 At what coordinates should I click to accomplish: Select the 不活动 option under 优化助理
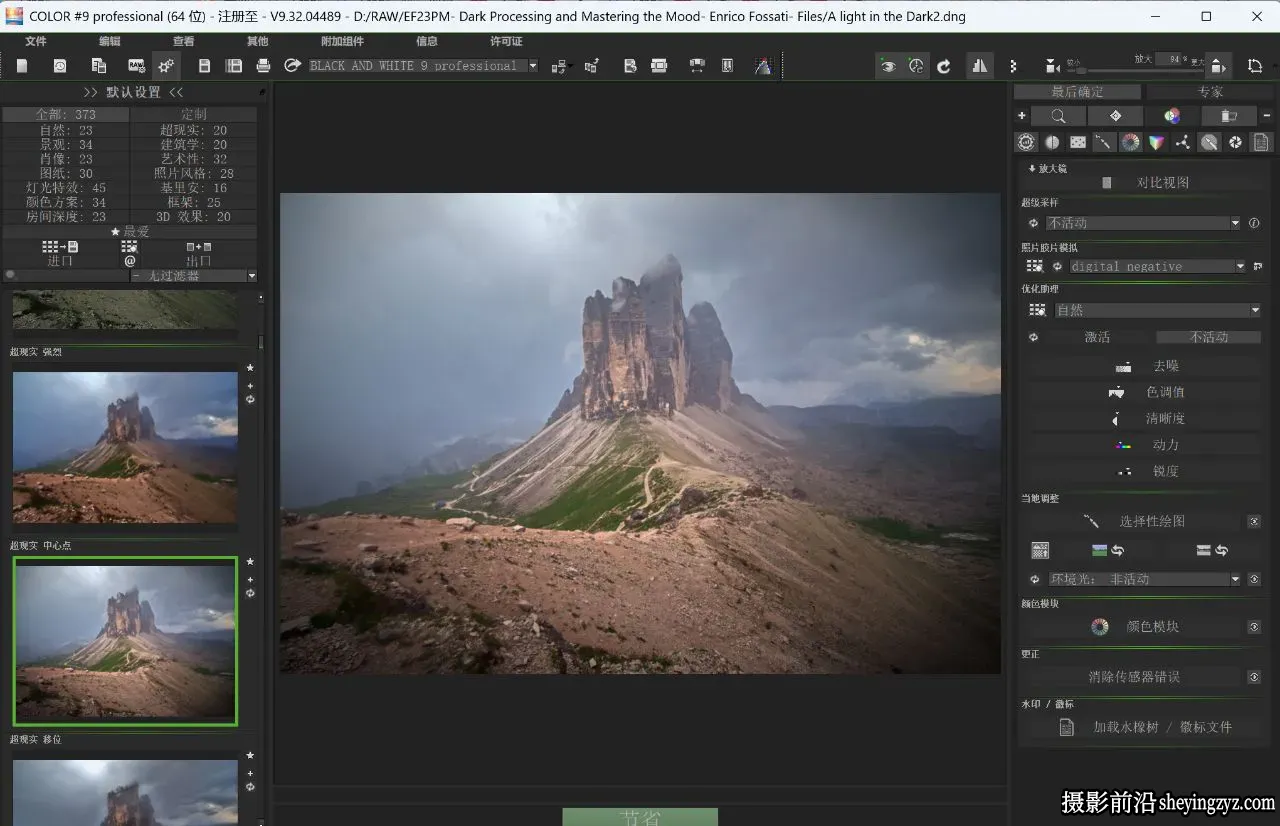1209,337
